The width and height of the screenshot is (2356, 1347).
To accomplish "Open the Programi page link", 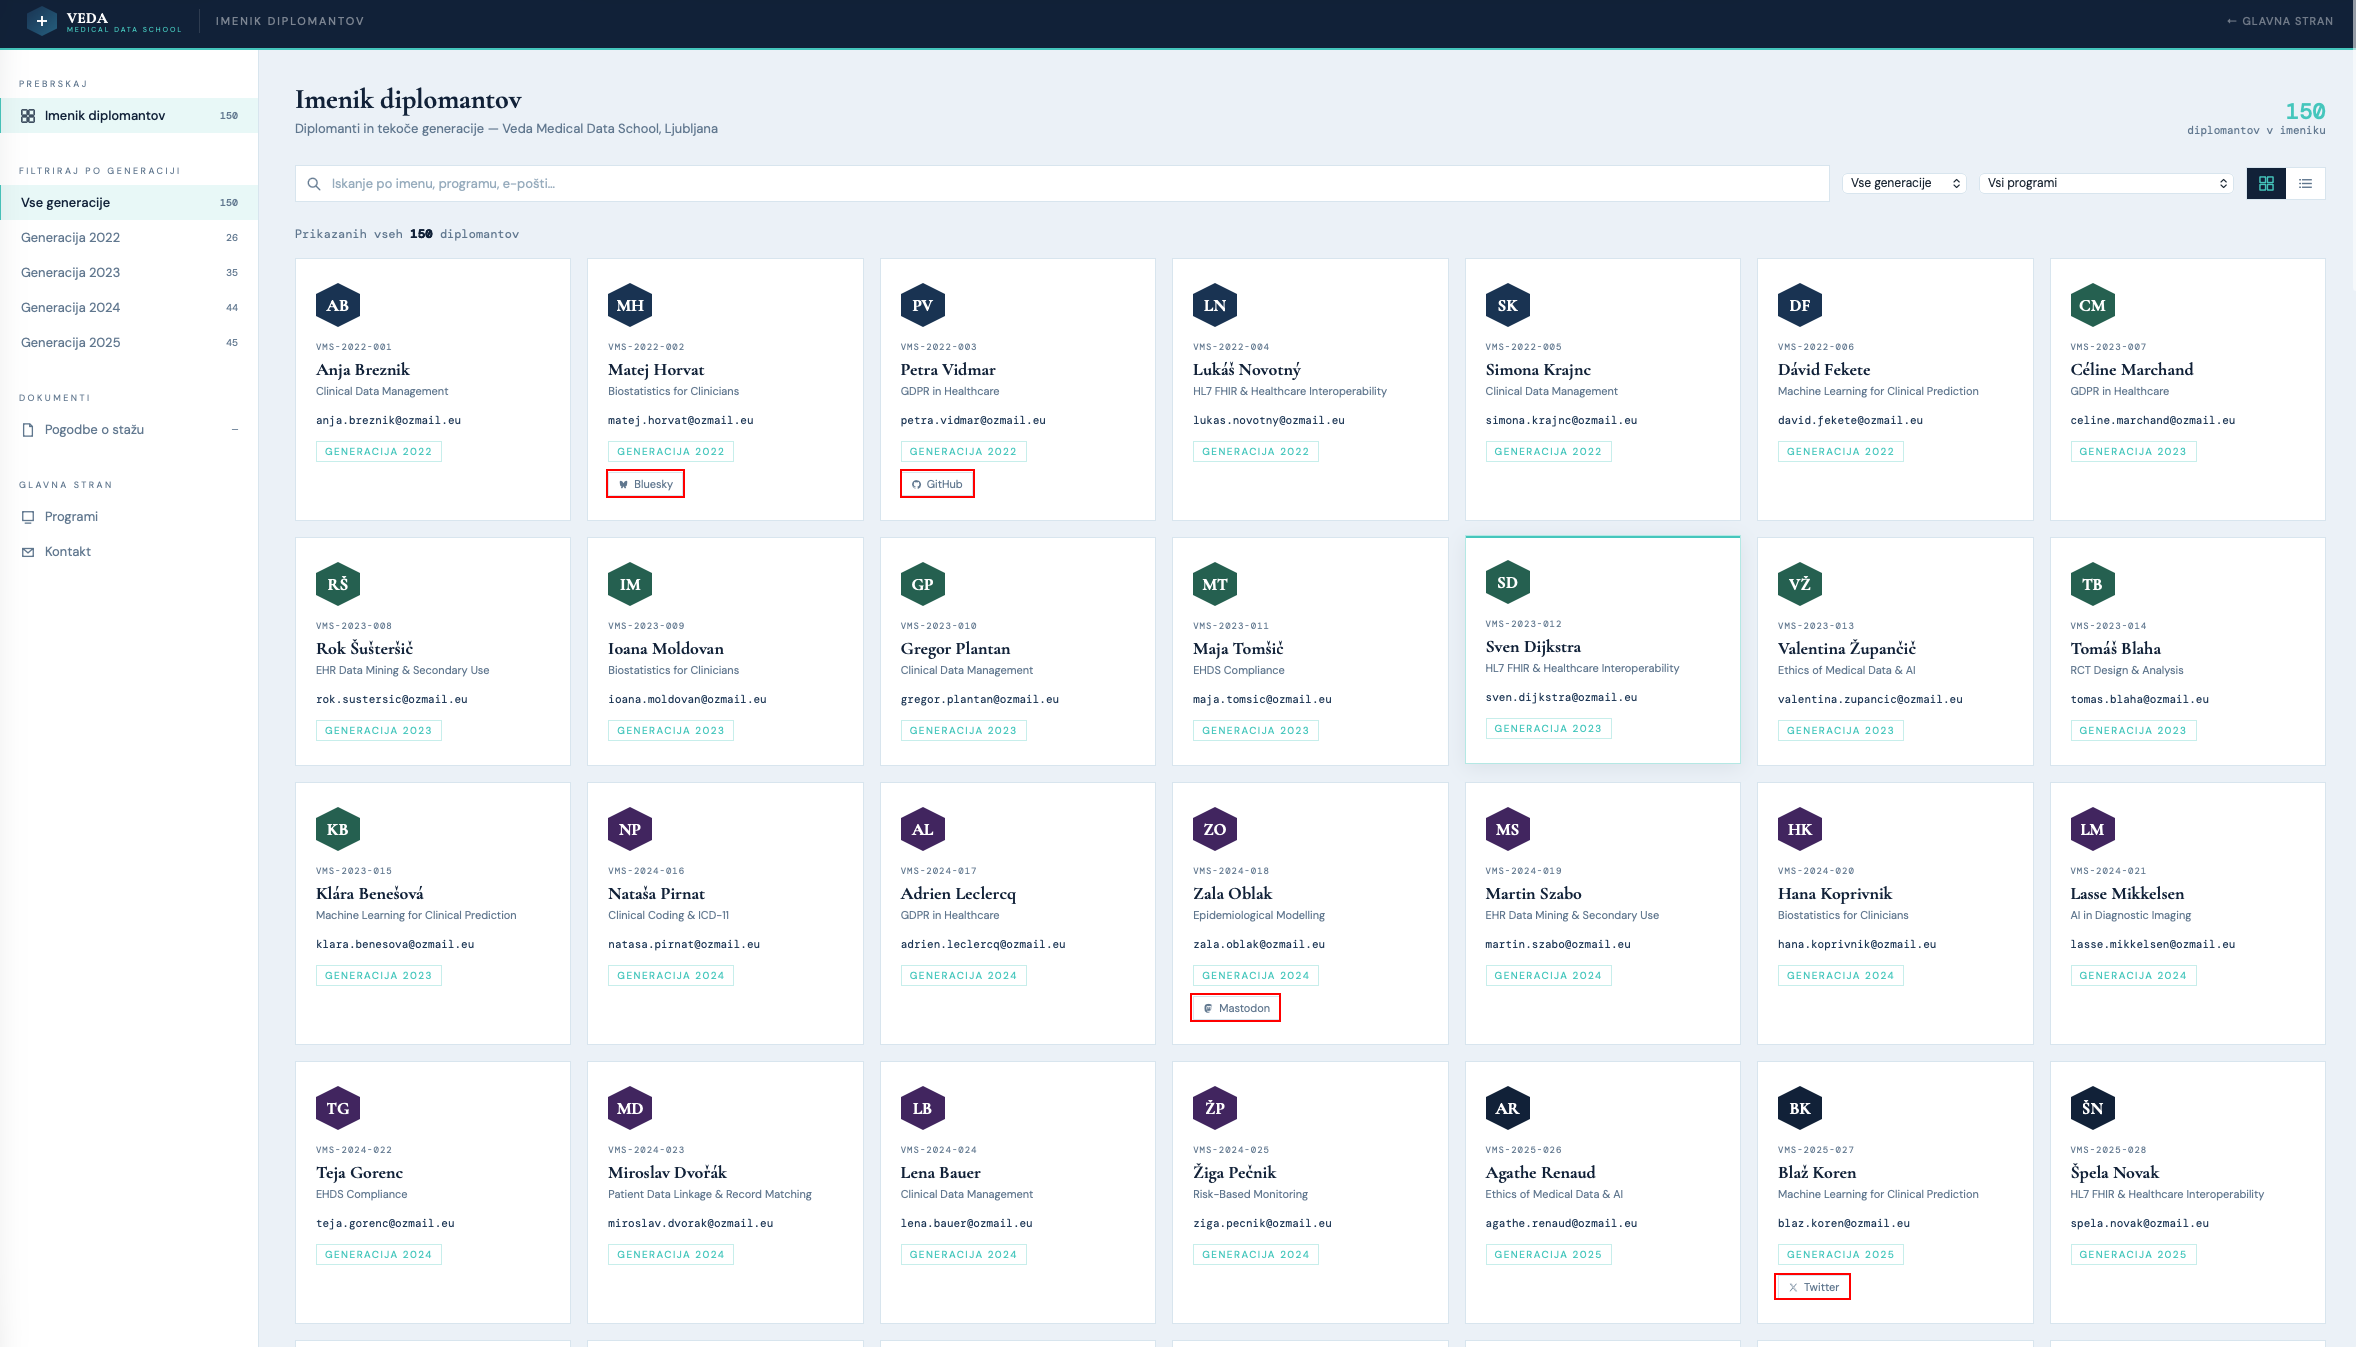I will click(129, 517).
